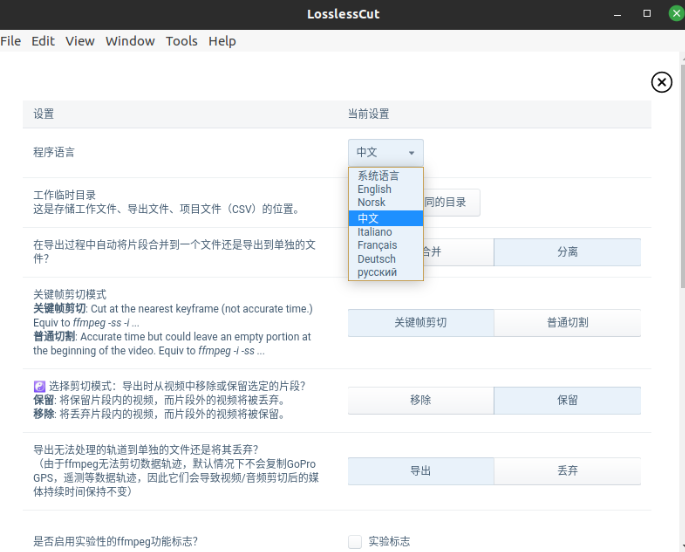Image resolution: width=685 pixels, height=552 pixels.
Task: Choose 系统语言 from the language list
Action: (386, 176)
